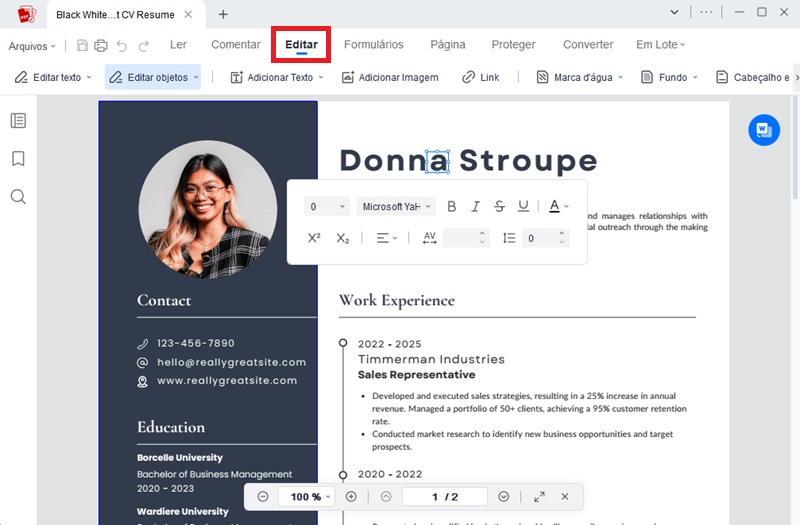The width and height of the screenshot is (800, 525).
Task: Open the Microsoft YaHei font dropdown
Action: [396, 207]
